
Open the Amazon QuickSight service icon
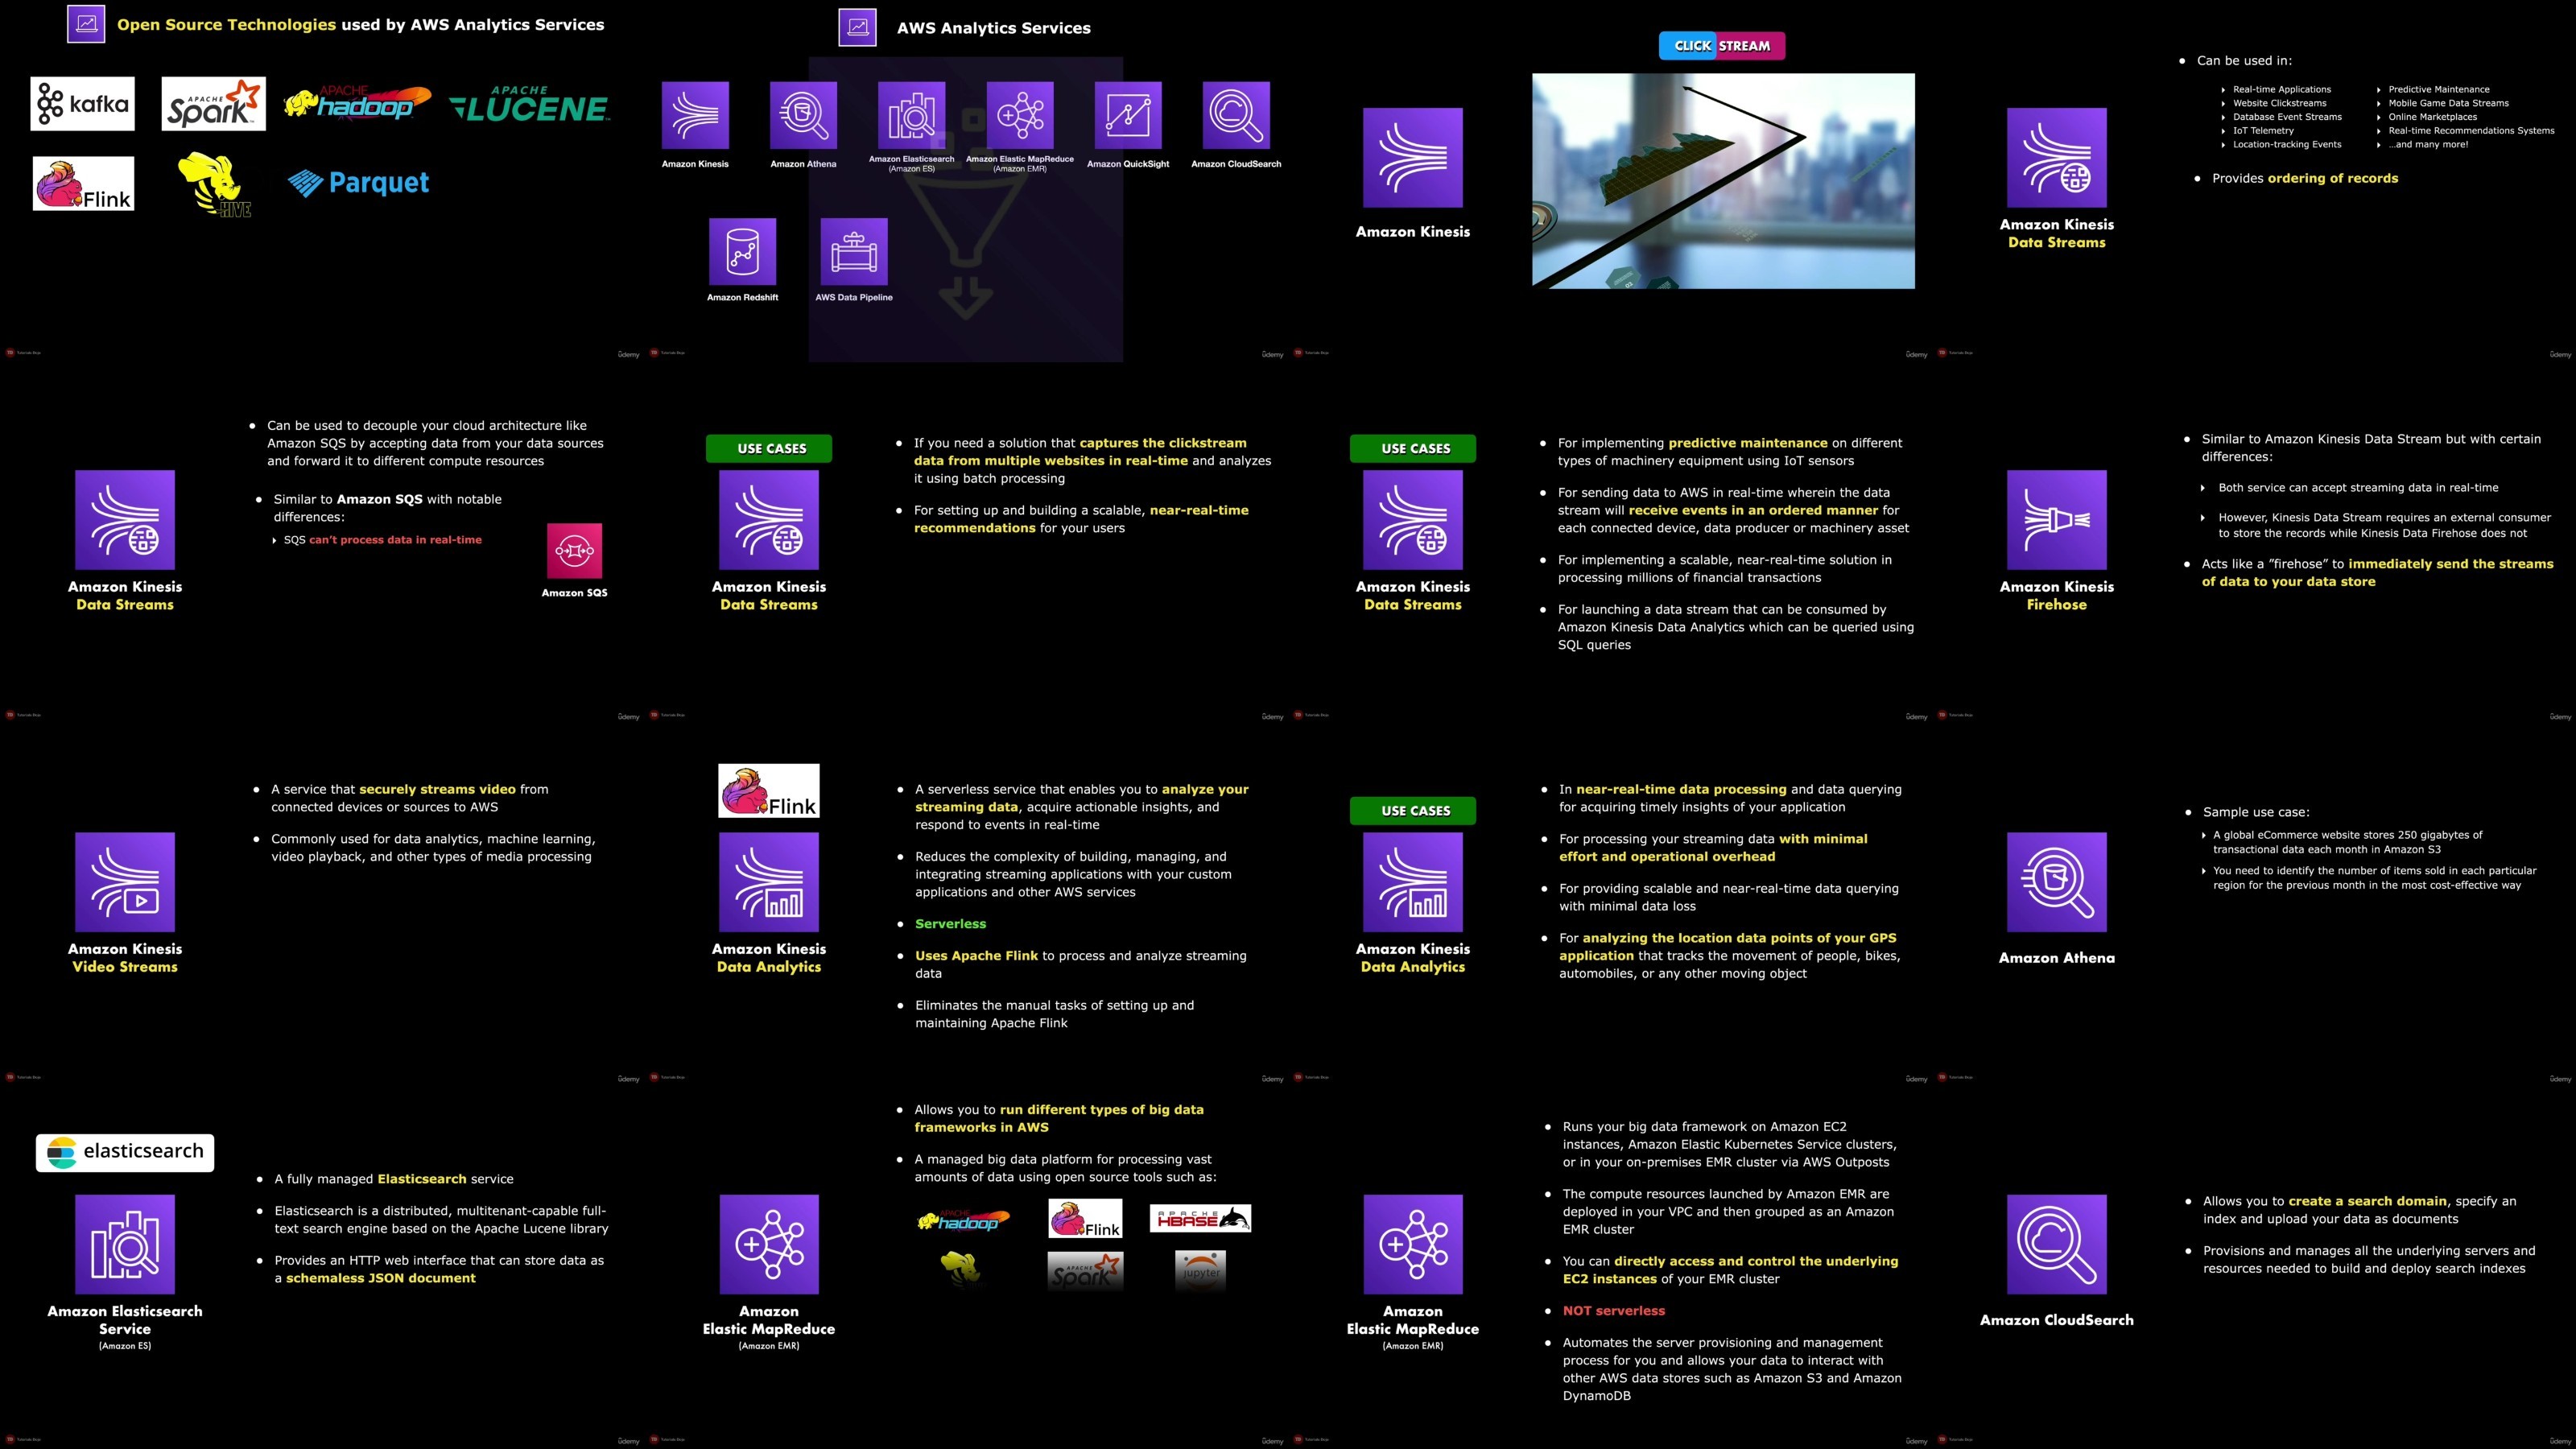click(x=1128, y=115)
